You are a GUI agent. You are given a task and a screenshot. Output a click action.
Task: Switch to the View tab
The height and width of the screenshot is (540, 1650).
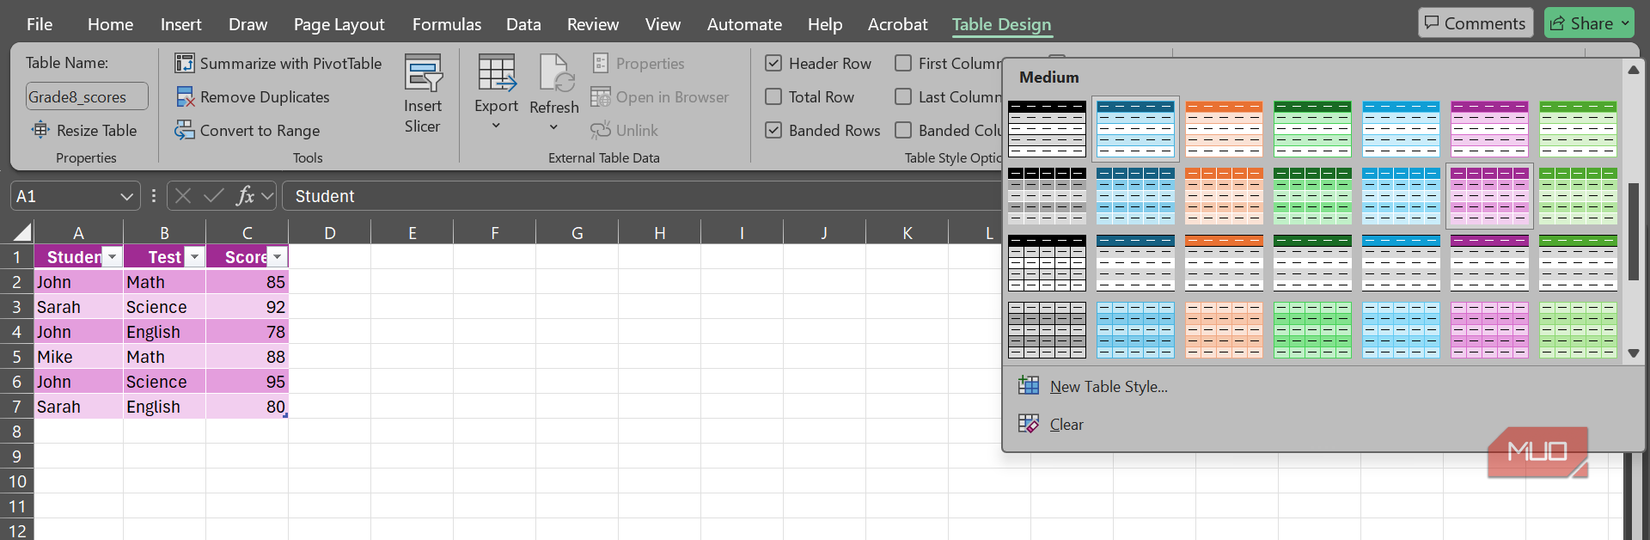pyautogui.click(x=663, y=24)
